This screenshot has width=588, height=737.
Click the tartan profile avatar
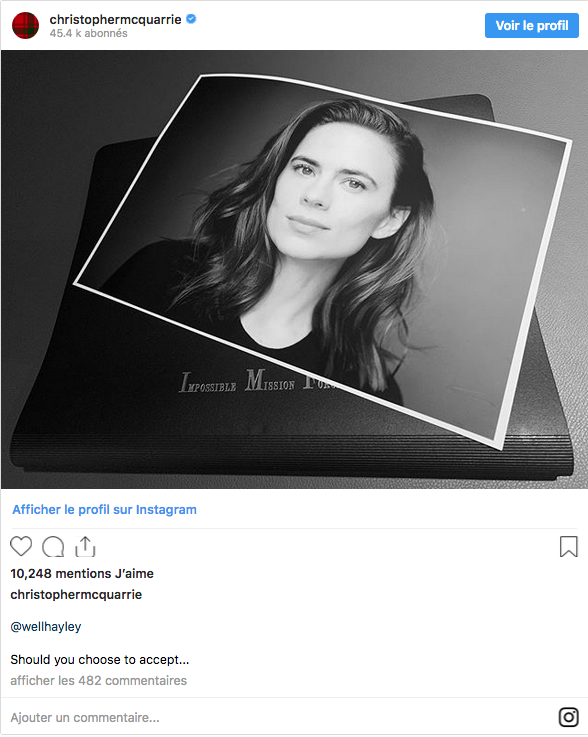click(25, 25)
